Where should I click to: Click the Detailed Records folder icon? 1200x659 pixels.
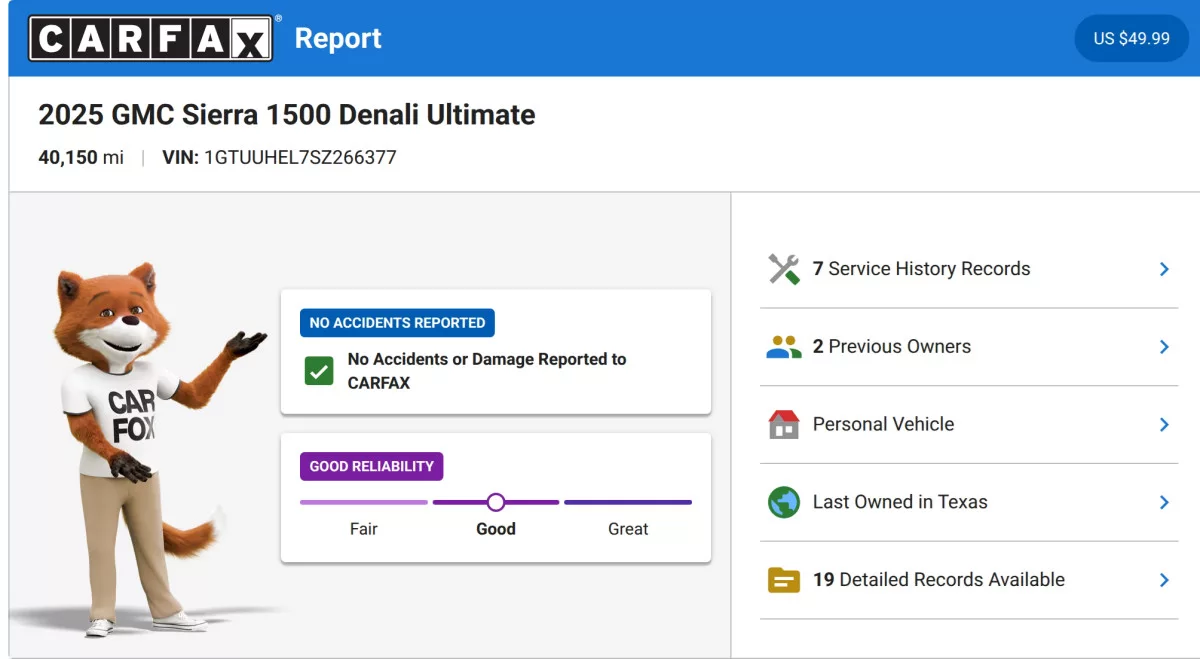pyautogui.click(x=784, y=580)
